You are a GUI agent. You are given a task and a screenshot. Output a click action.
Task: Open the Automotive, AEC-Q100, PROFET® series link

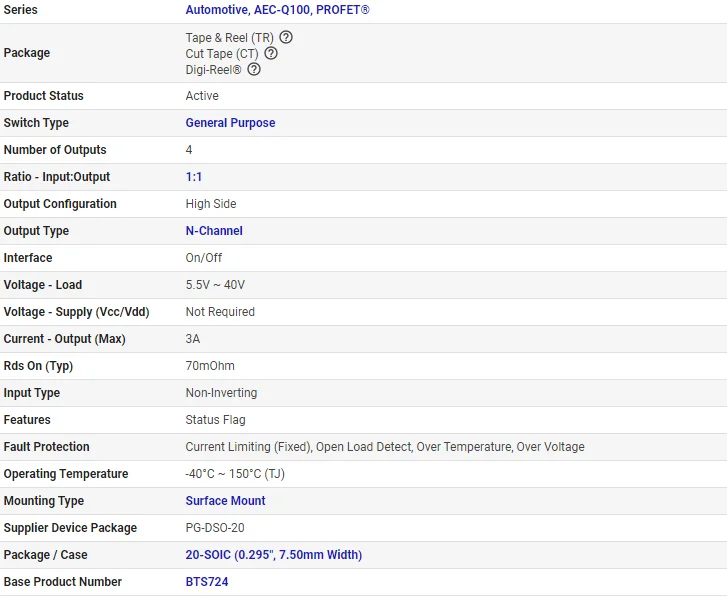(x=277, y=10)
